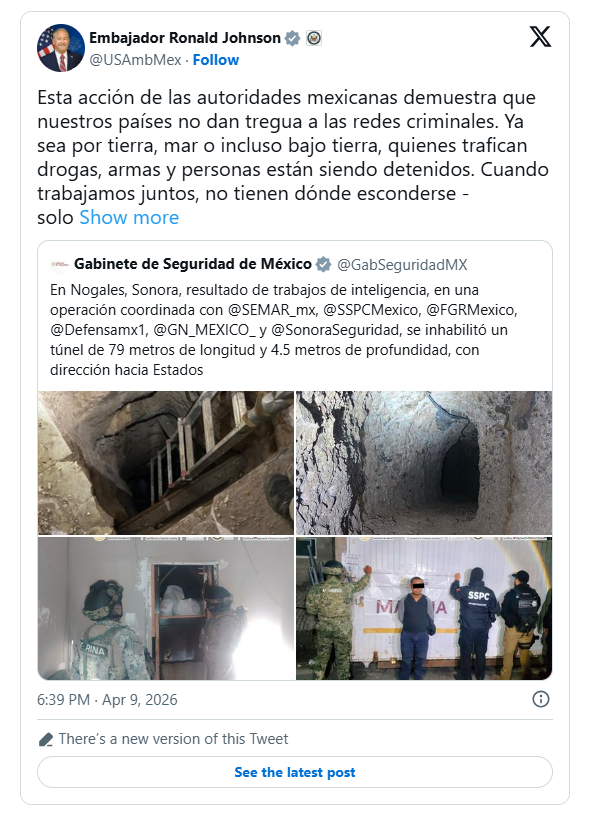Click the Embajador Ronald Johnson display name

coord(185,38)
